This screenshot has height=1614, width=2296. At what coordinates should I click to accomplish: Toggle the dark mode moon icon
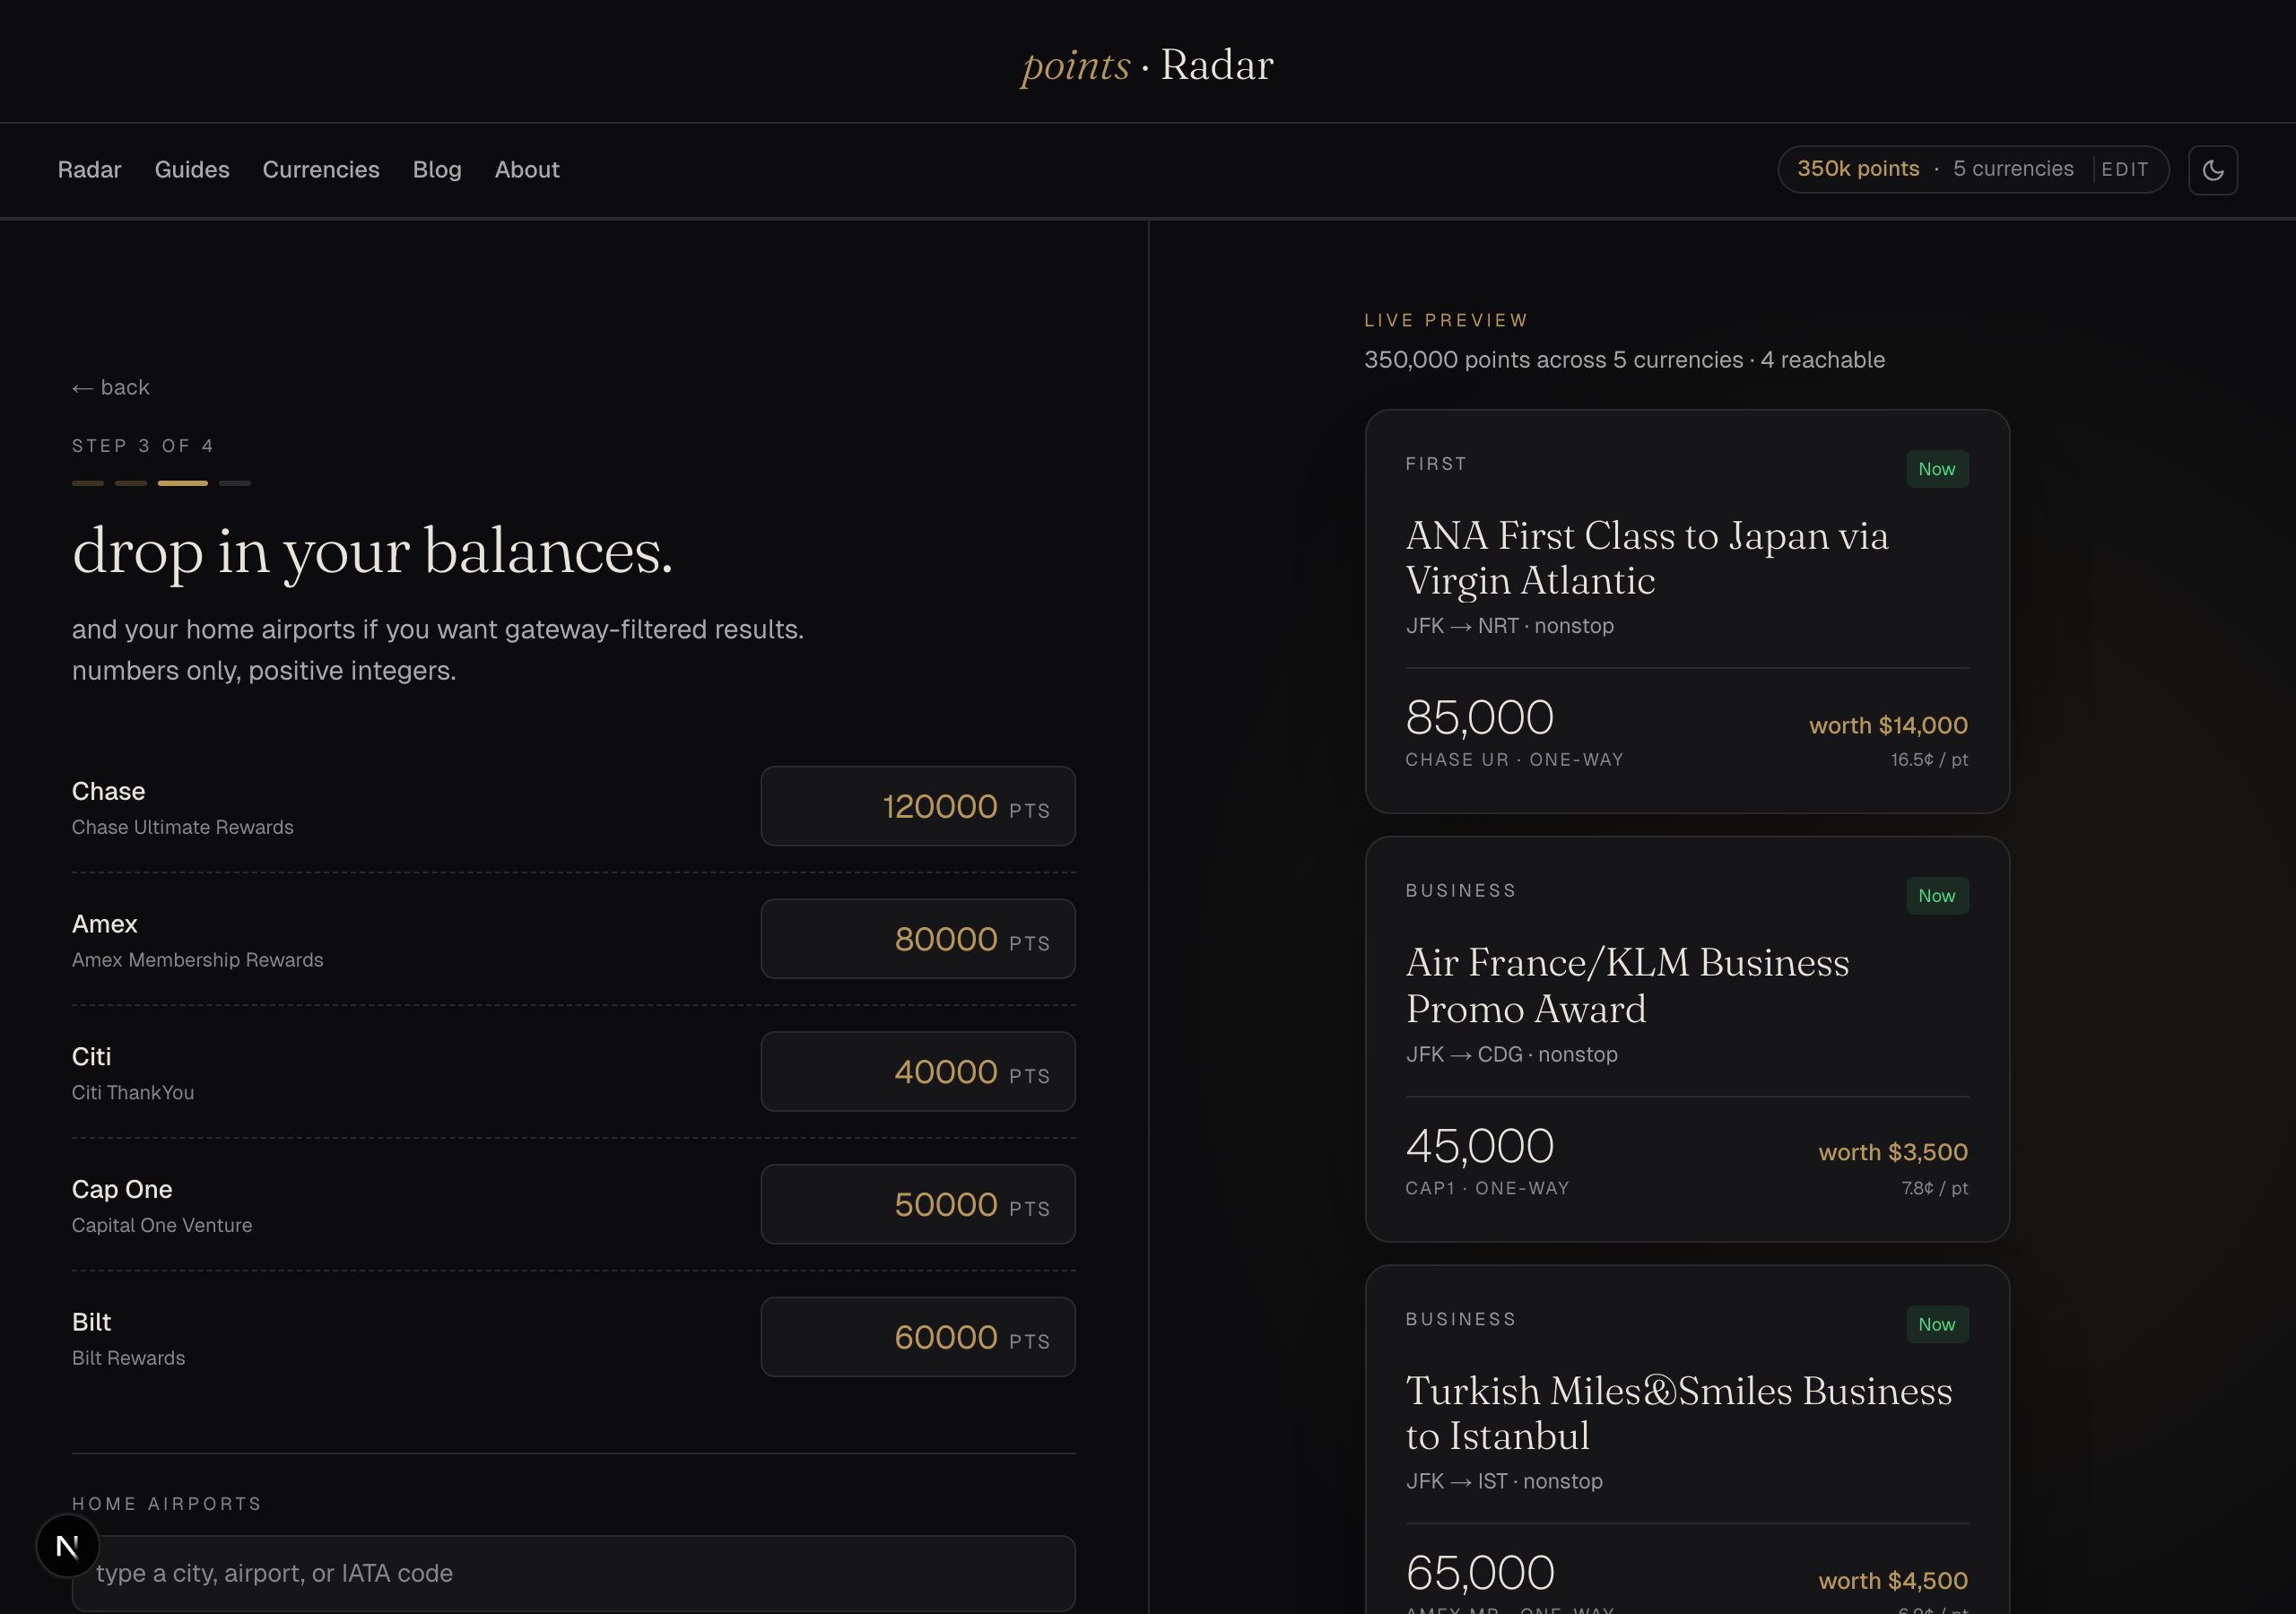tap(2212, 170)
